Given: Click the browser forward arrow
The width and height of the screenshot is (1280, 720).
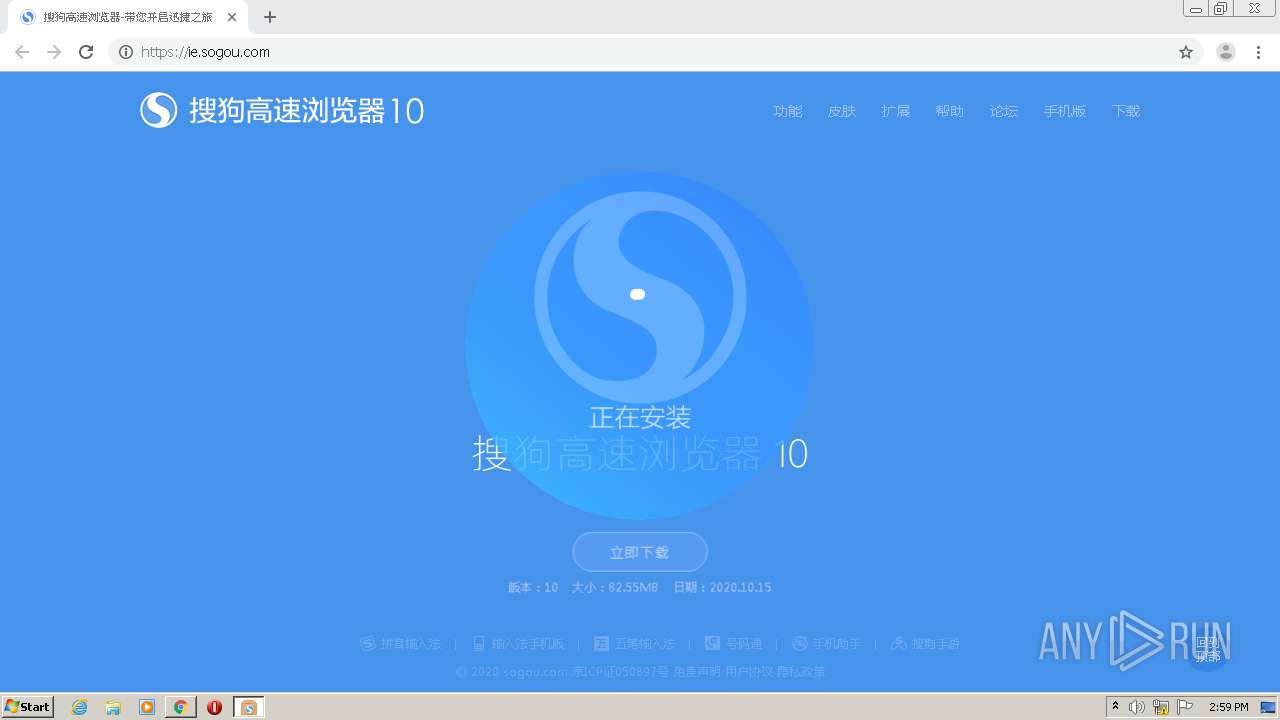Looking at the screenshot, I should pos(54,52).
